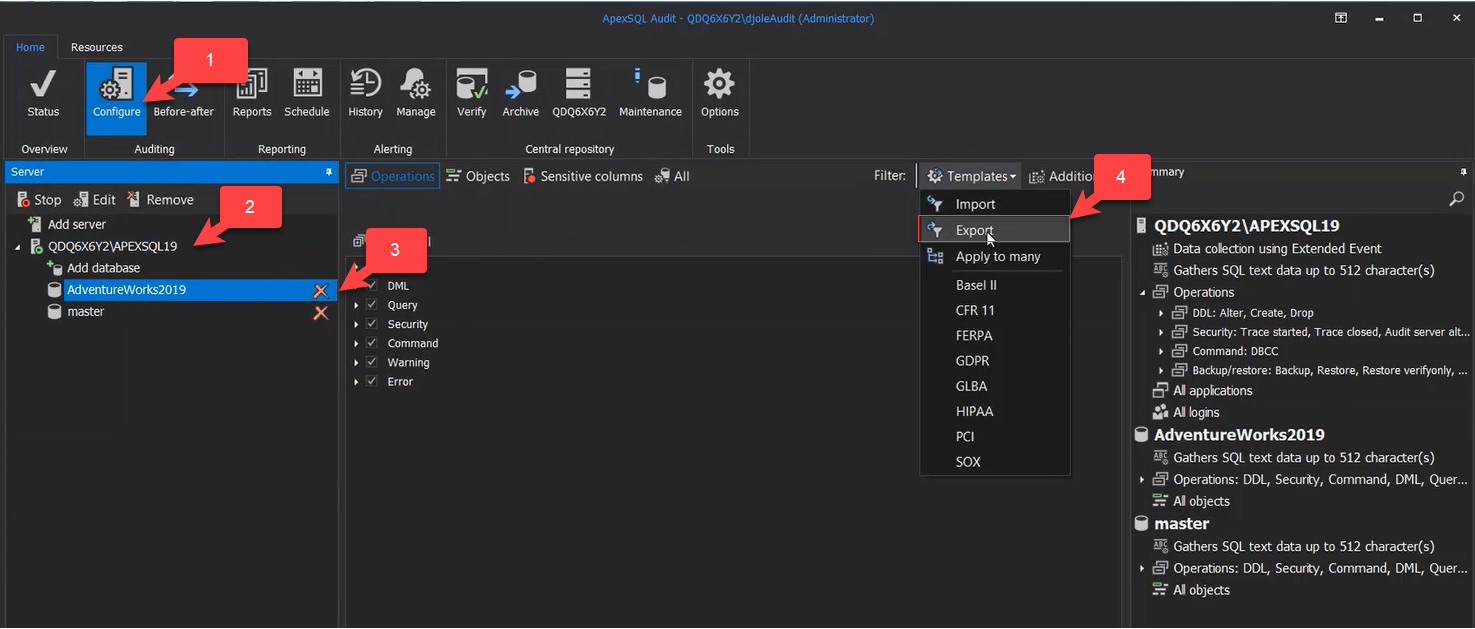Choose Import from the Templates menu
Image resolution: width=1475 pixels, height=629 pixels.
pos(995,204)
